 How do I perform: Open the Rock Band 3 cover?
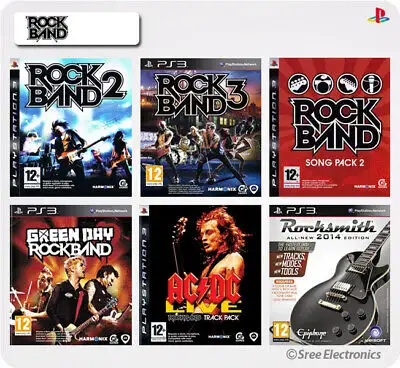point(201,127)
